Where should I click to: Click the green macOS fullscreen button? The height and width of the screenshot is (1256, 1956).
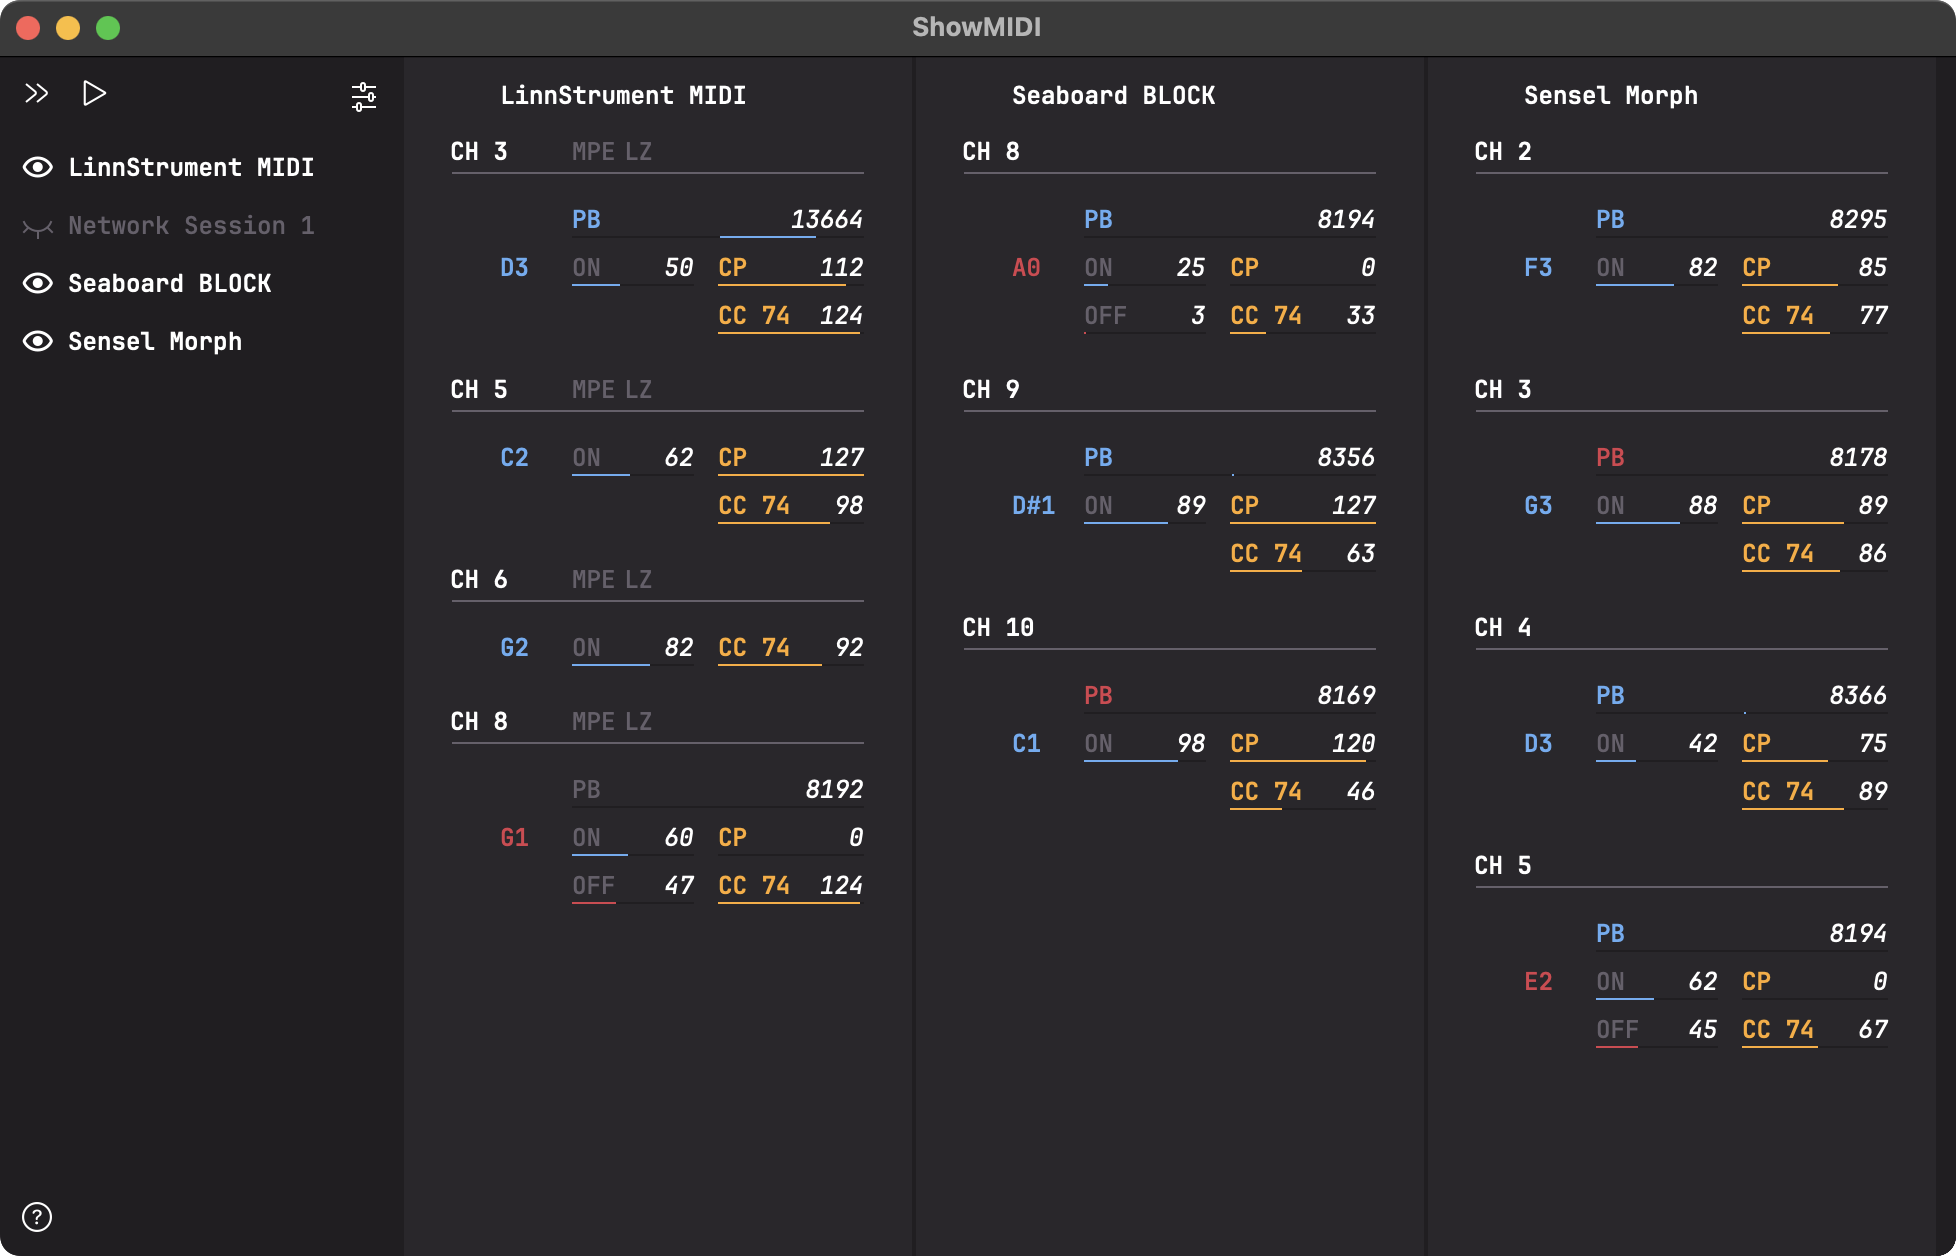point(108,28)
